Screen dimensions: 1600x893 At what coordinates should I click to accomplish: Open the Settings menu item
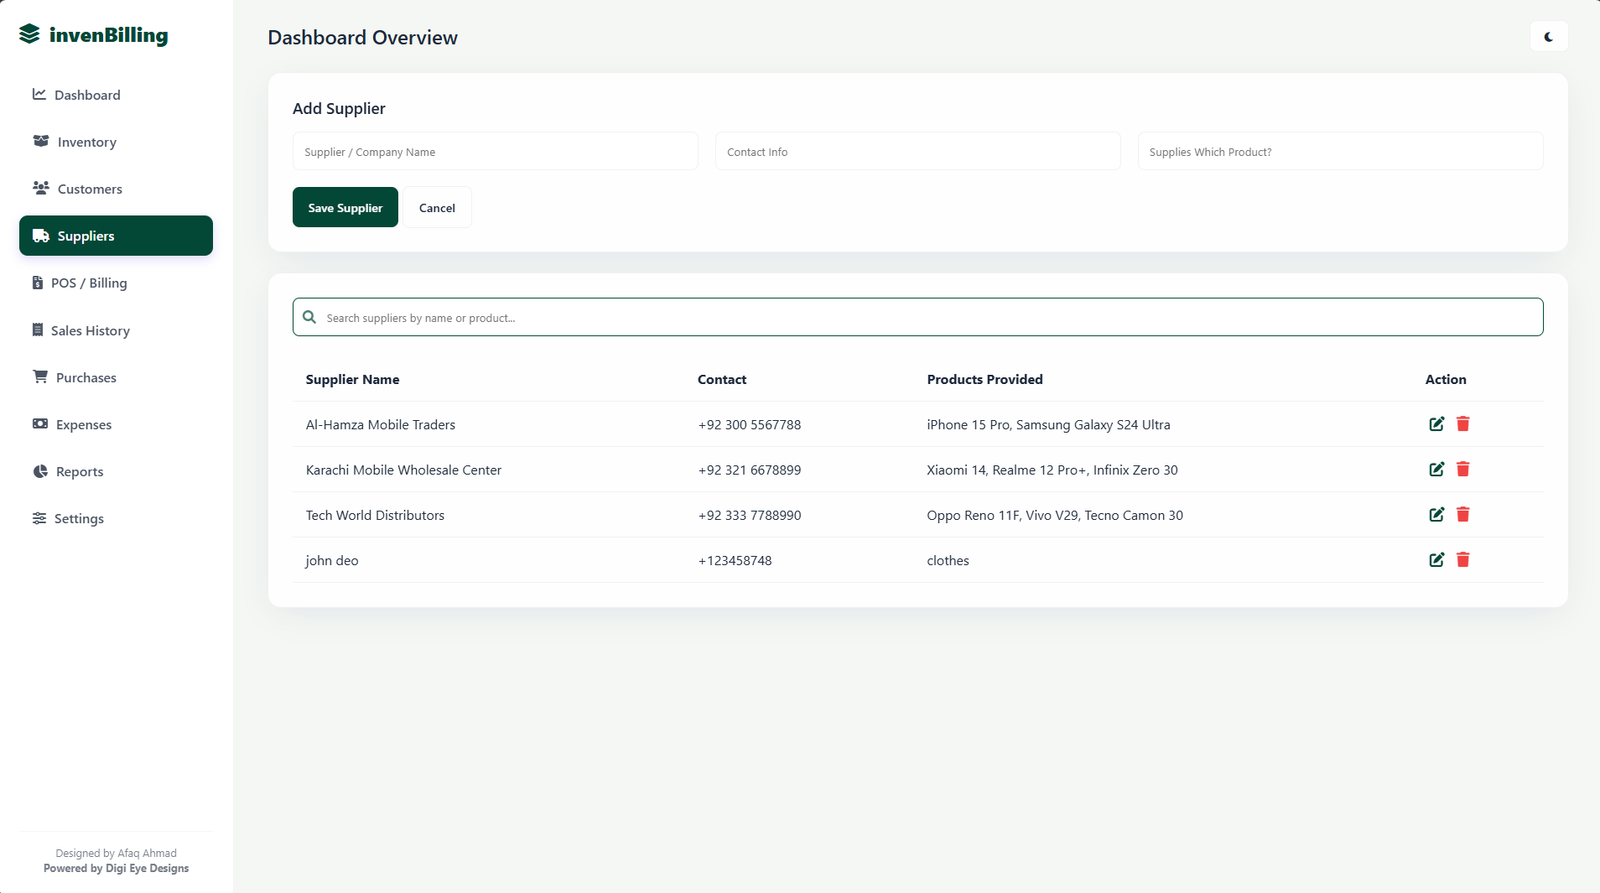(x=79, y=519)
